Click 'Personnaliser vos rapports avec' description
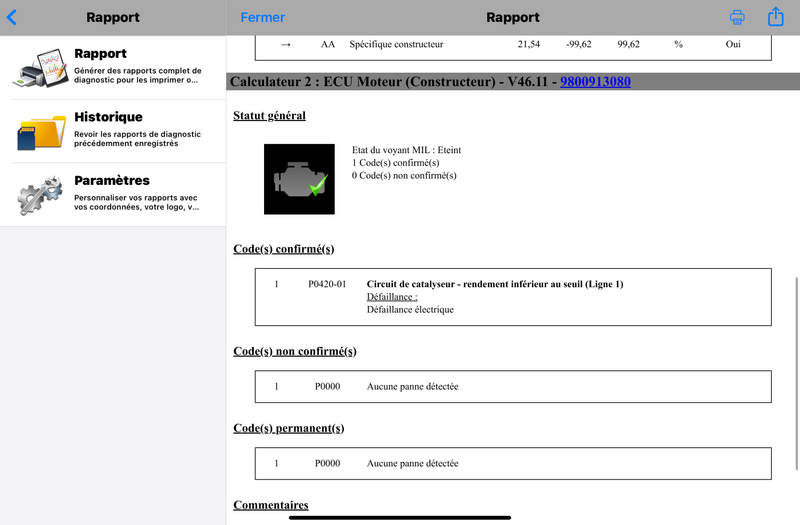 pyautogui.click(x=136, y=202)
